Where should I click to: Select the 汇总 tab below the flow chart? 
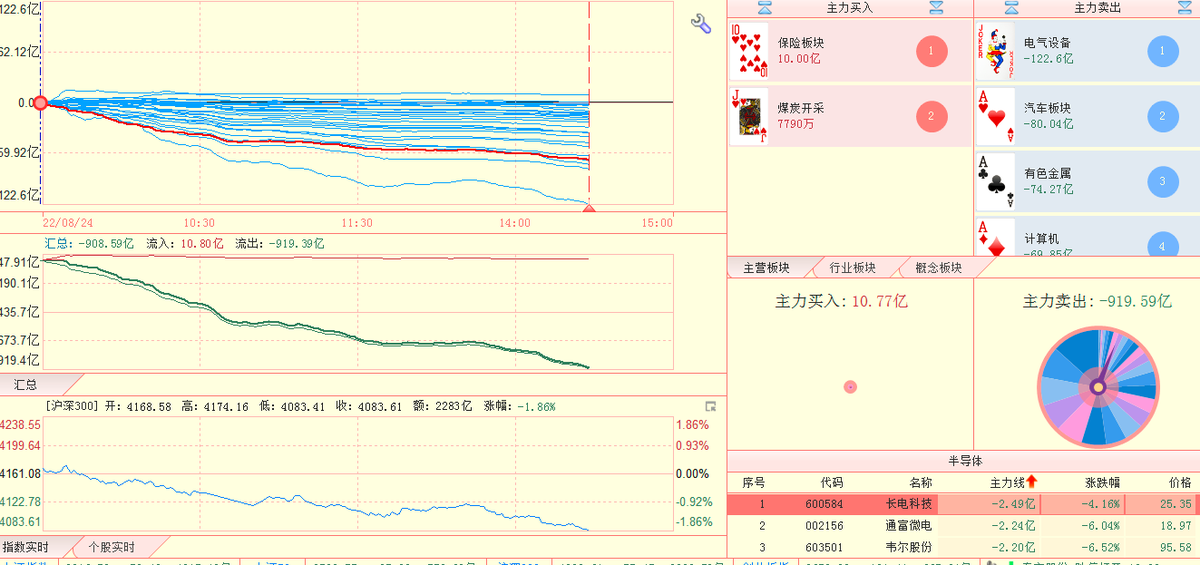[x=26, y=384]
